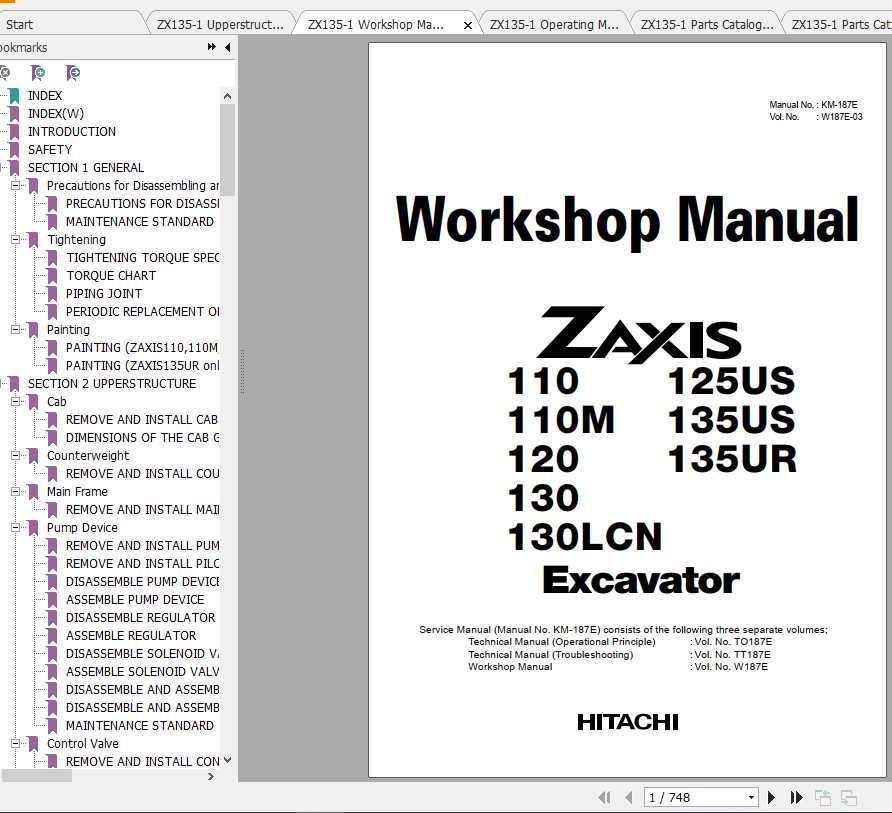Collapse the Tightening bookmark group
The image size is (892, 813).
(13, 239)
